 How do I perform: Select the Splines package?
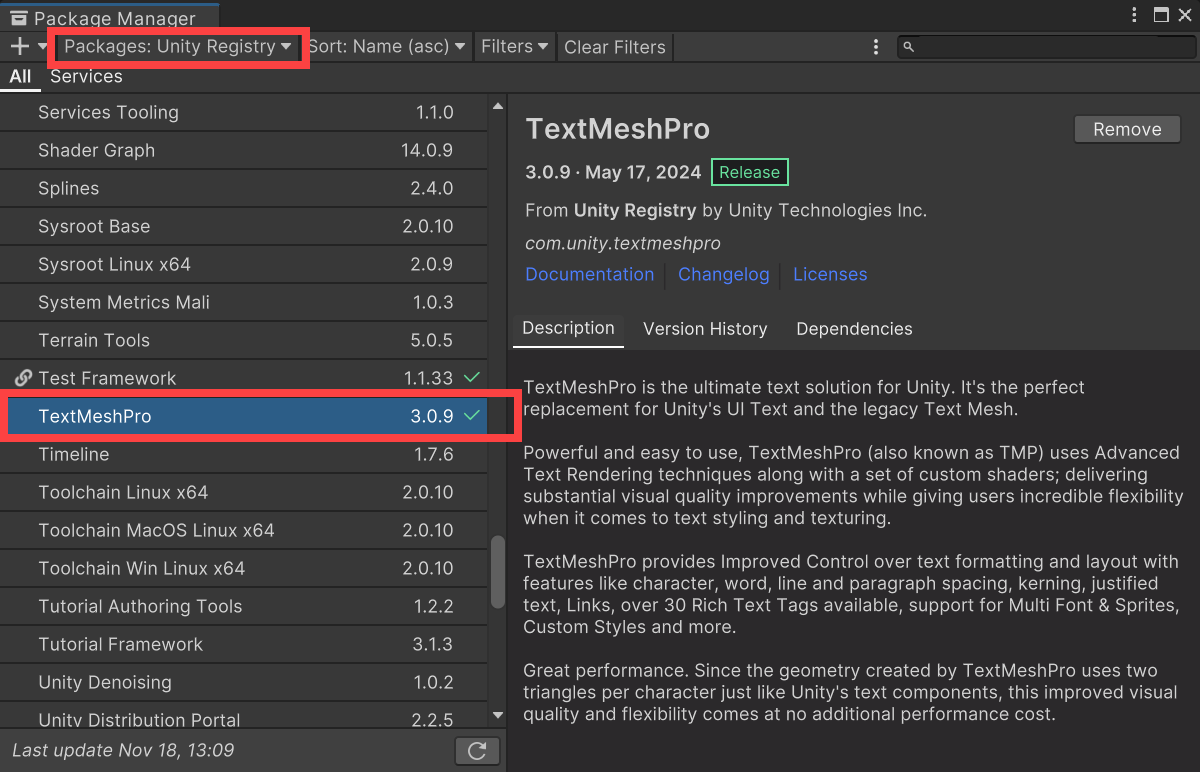pyautogui.click(x=244, y=189)
